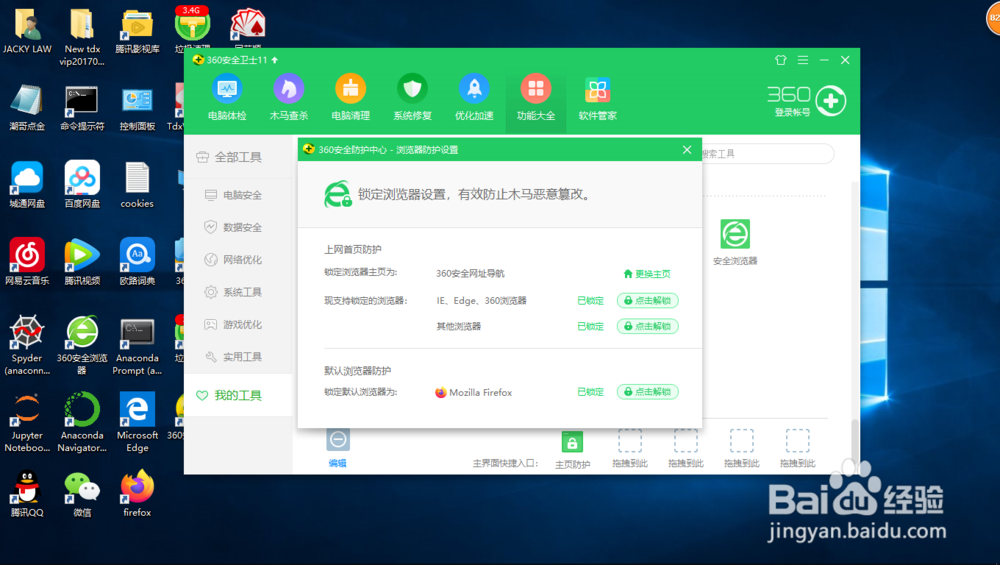1000x565 pixels.
Task: Select the 腾讯视频 desktop icon
Action: coord(82,261)
